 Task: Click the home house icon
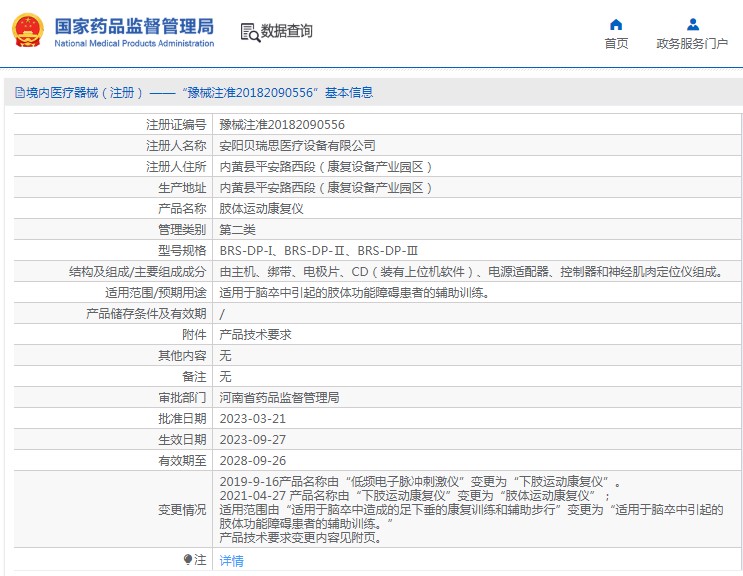tap(616, 25)
